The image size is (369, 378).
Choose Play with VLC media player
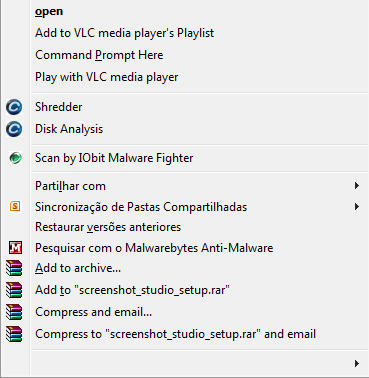[106, 77]
